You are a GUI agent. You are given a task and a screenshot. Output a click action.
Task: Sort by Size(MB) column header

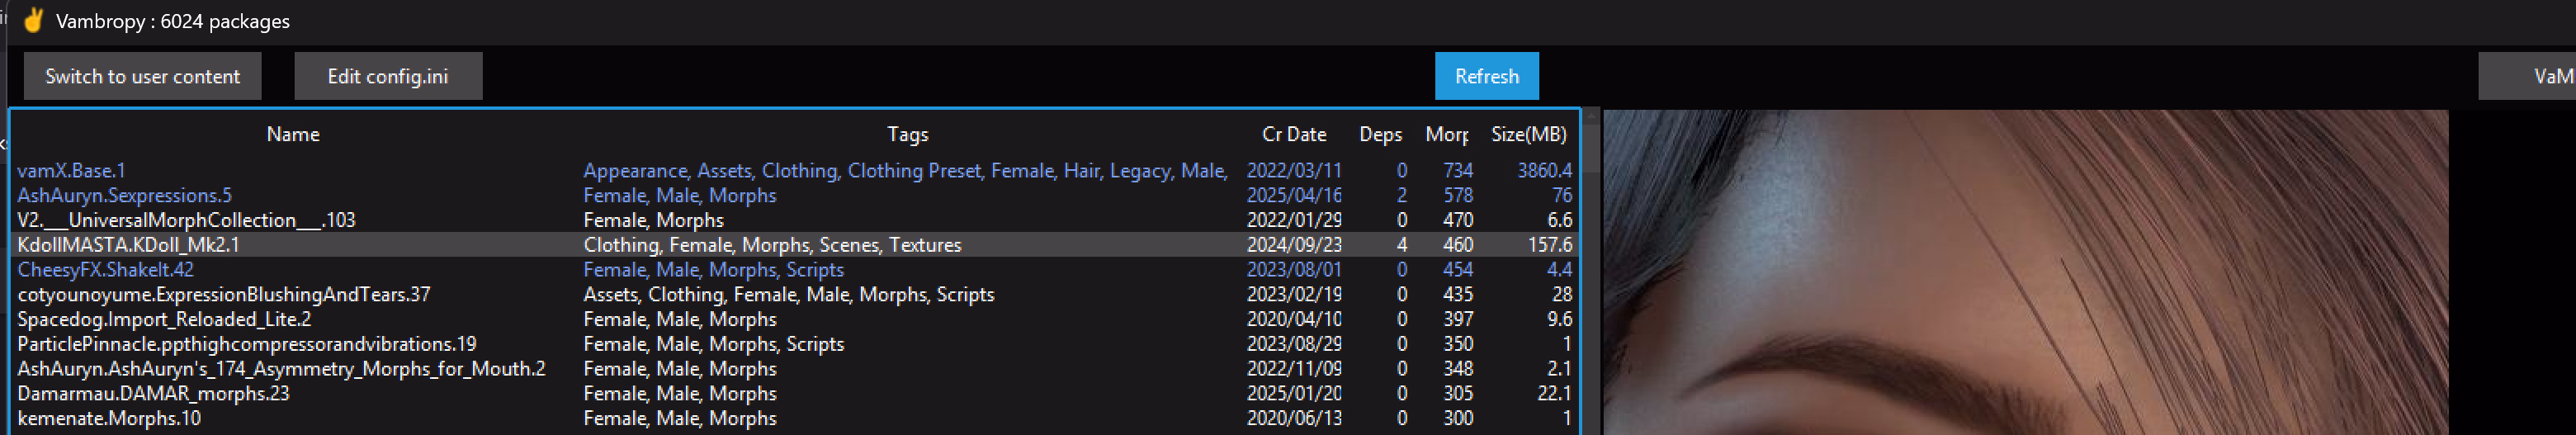1528,134
